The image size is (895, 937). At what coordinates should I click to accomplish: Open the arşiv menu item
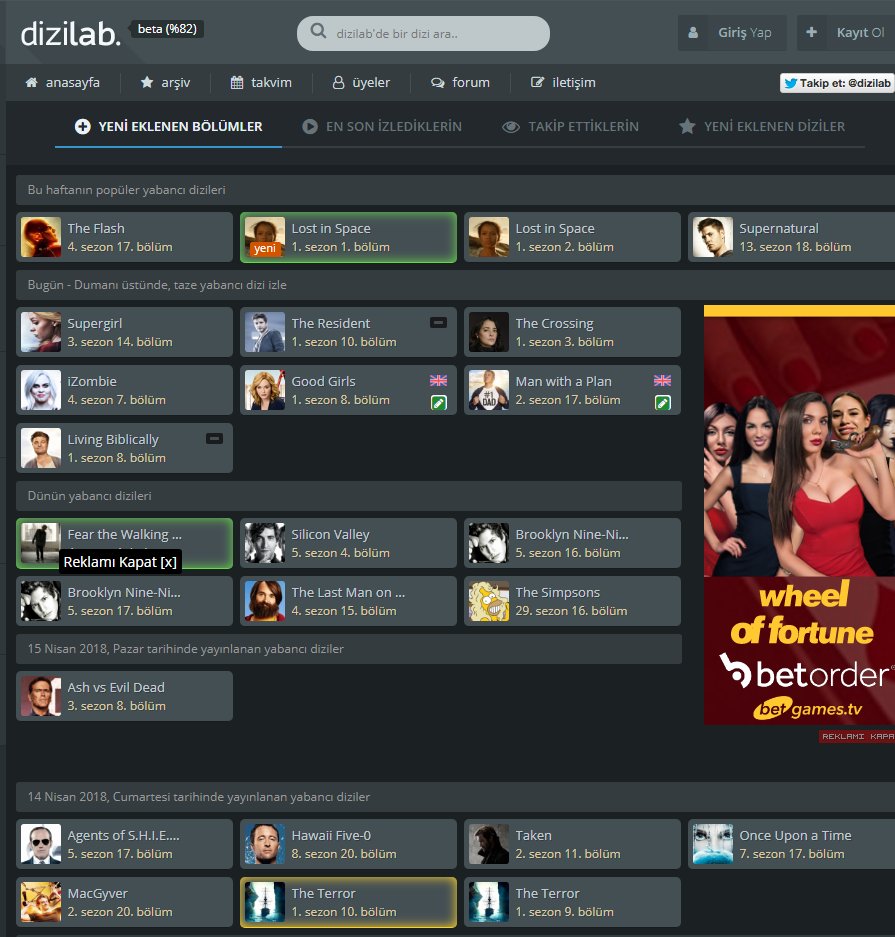pyautogui.click(x=165, y=82)
